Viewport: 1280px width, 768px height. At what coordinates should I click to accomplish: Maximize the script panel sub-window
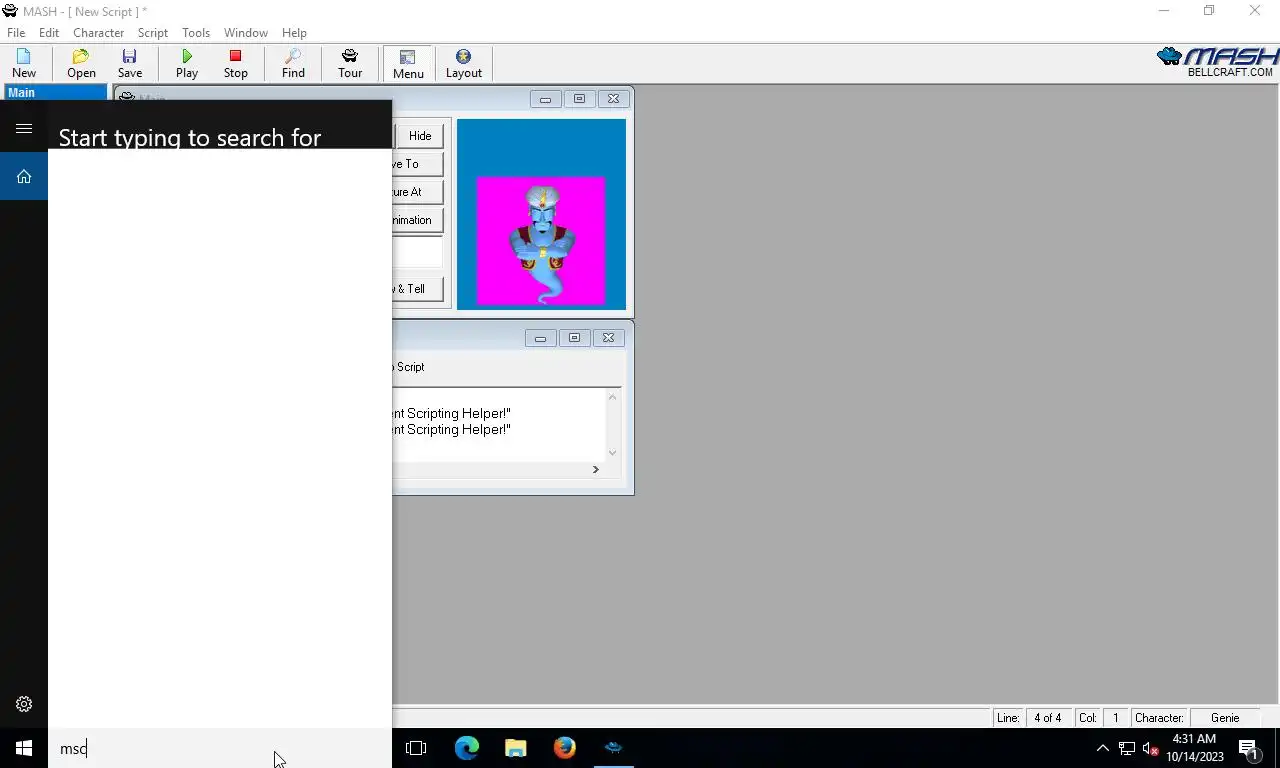point(574,338)
